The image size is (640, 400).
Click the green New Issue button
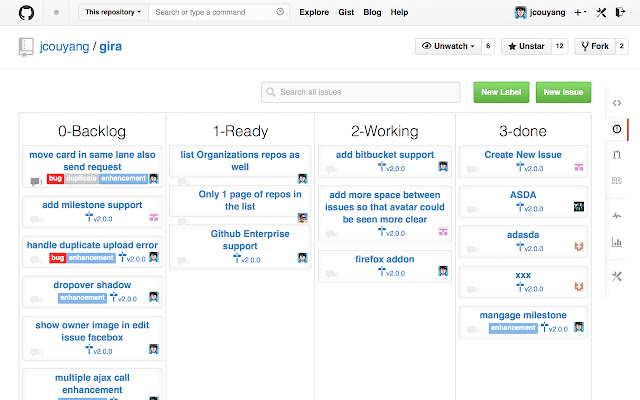(x=565, y=92)
